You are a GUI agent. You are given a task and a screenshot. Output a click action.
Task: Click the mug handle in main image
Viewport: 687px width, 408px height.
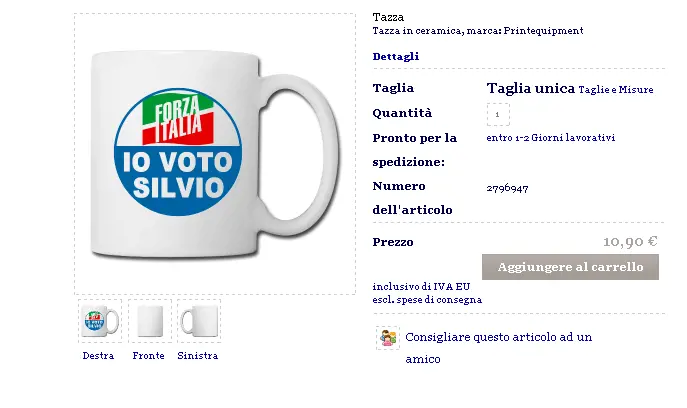point(300,155)
